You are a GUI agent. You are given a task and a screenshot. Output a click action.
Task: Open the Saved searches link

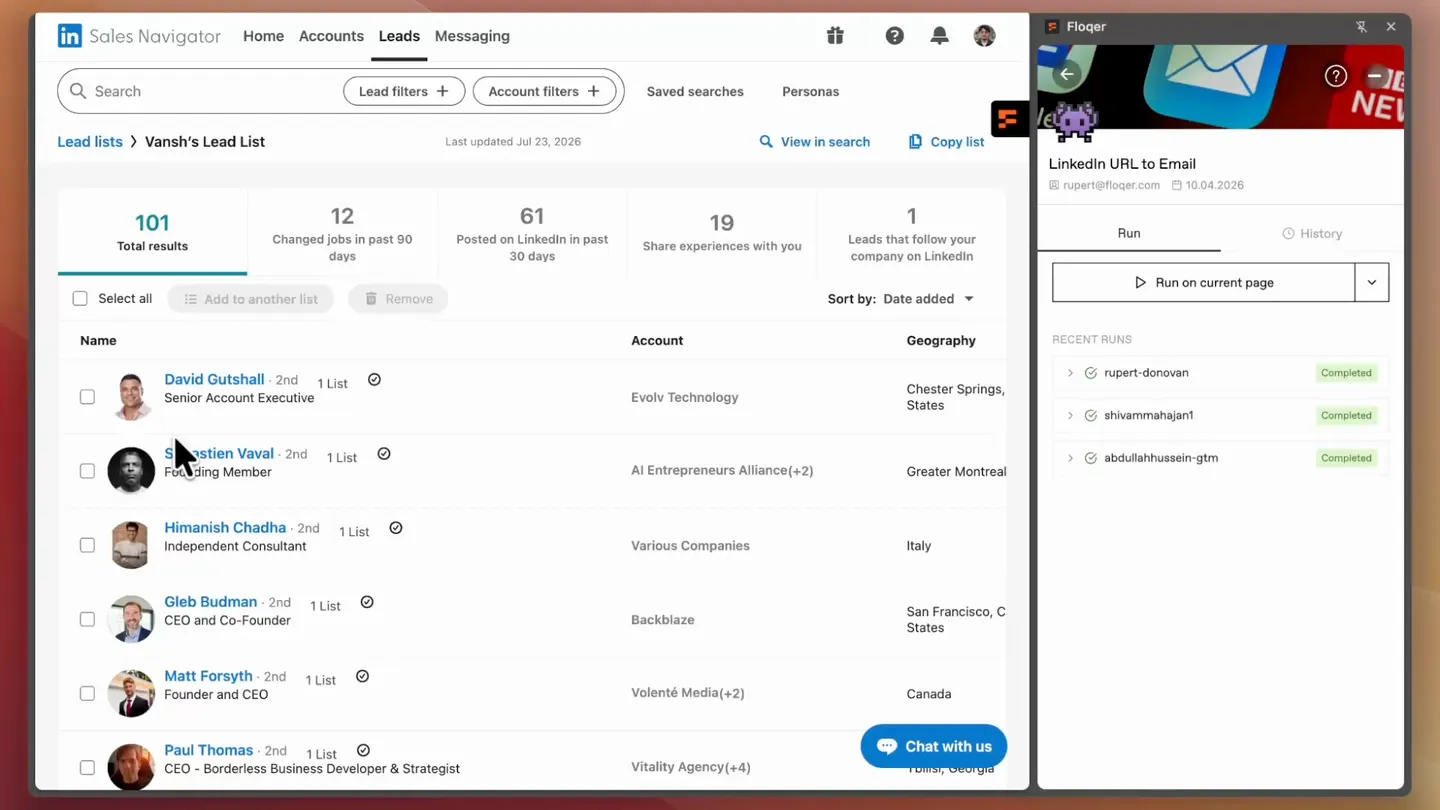(695, 92)
